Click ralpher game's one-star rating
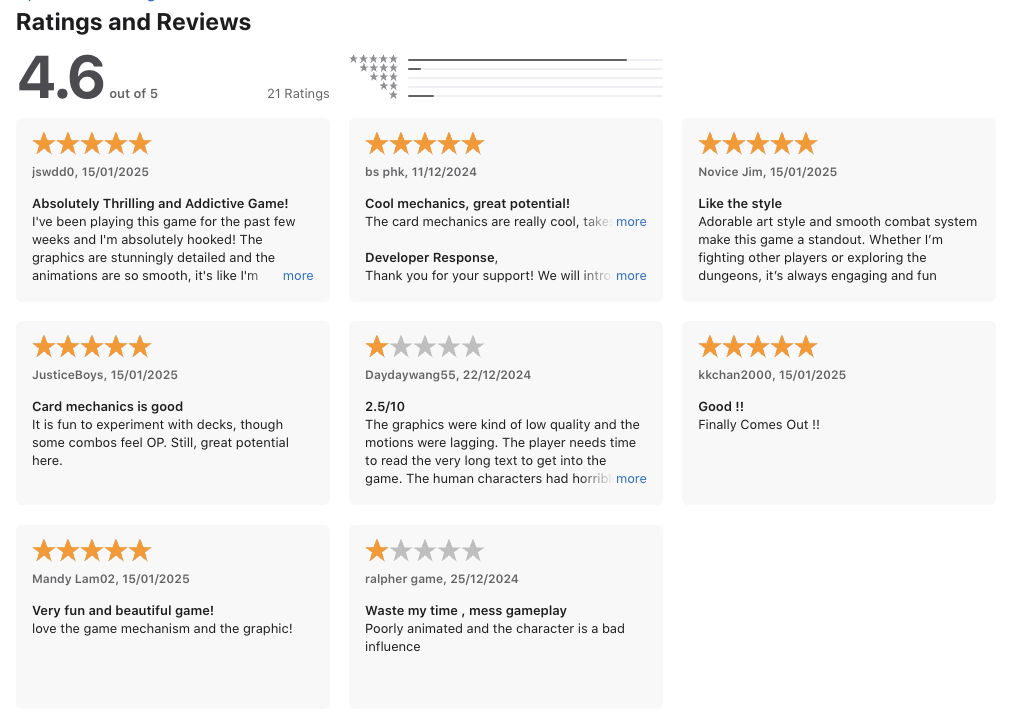 click(425, 551)
